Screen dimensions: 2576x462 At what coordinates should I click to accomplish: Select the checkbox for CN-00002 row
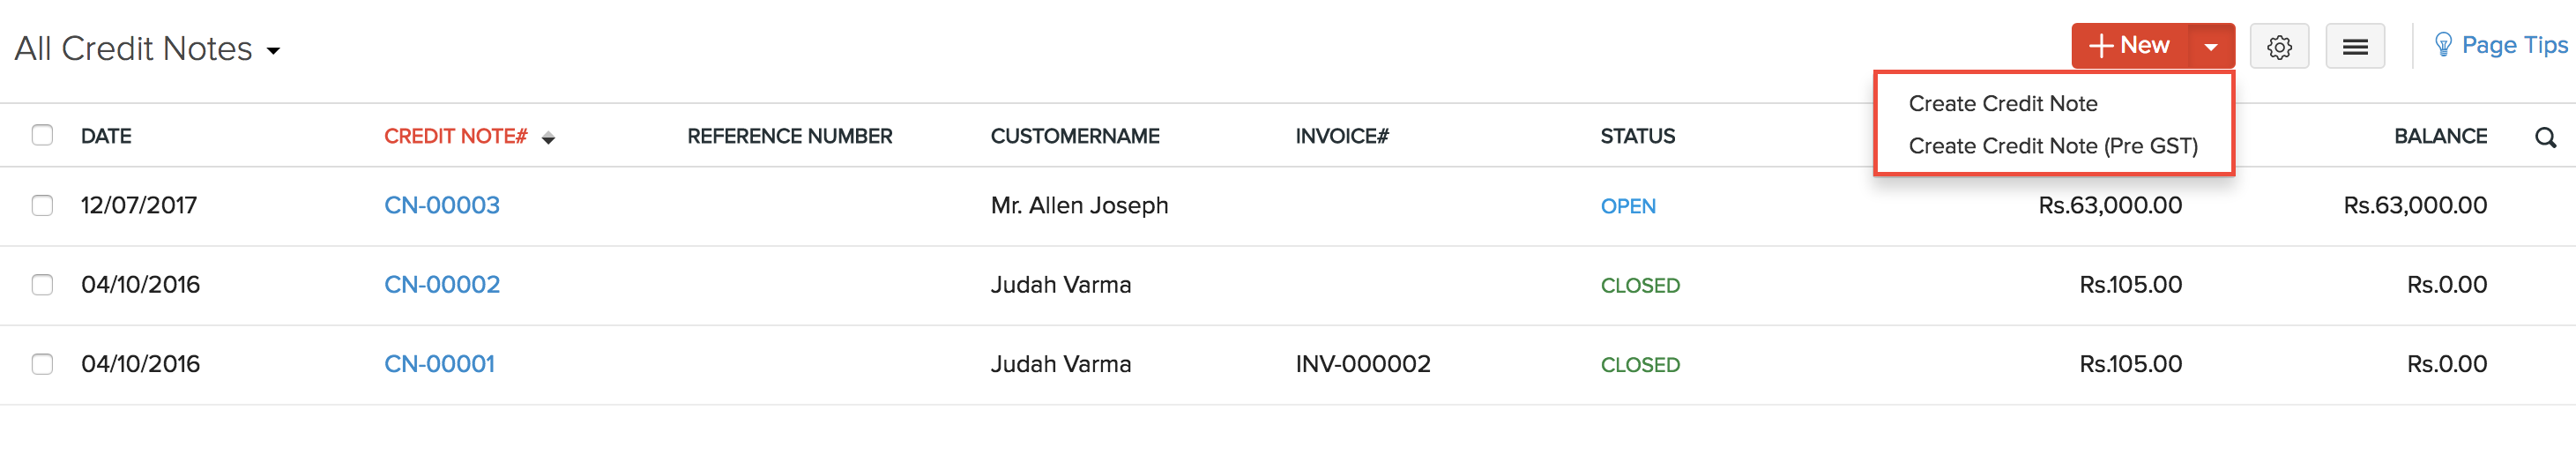coord(42,285)
